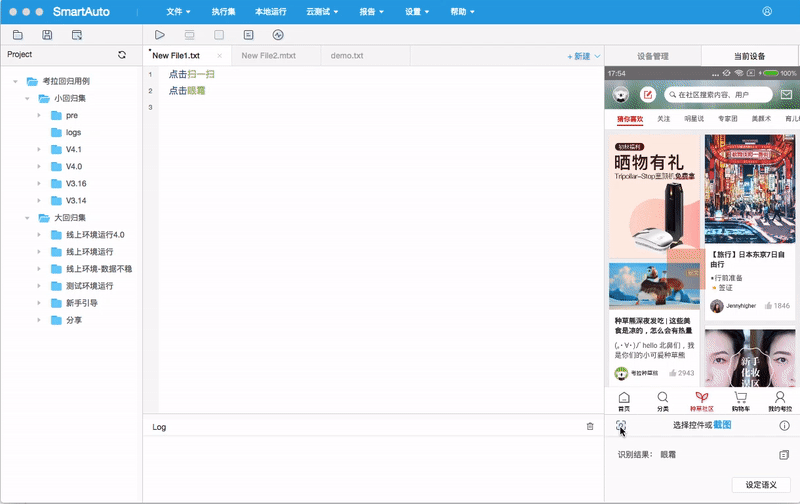
Task: Click the control picker icon in the device panel
Action: 620,425
